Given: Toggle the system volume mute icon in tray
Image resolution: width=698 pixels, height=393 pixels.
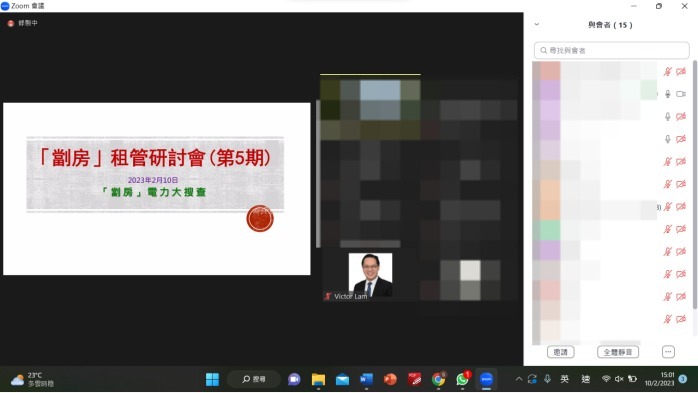Looking at the screenshot, I should click(619, 379).
